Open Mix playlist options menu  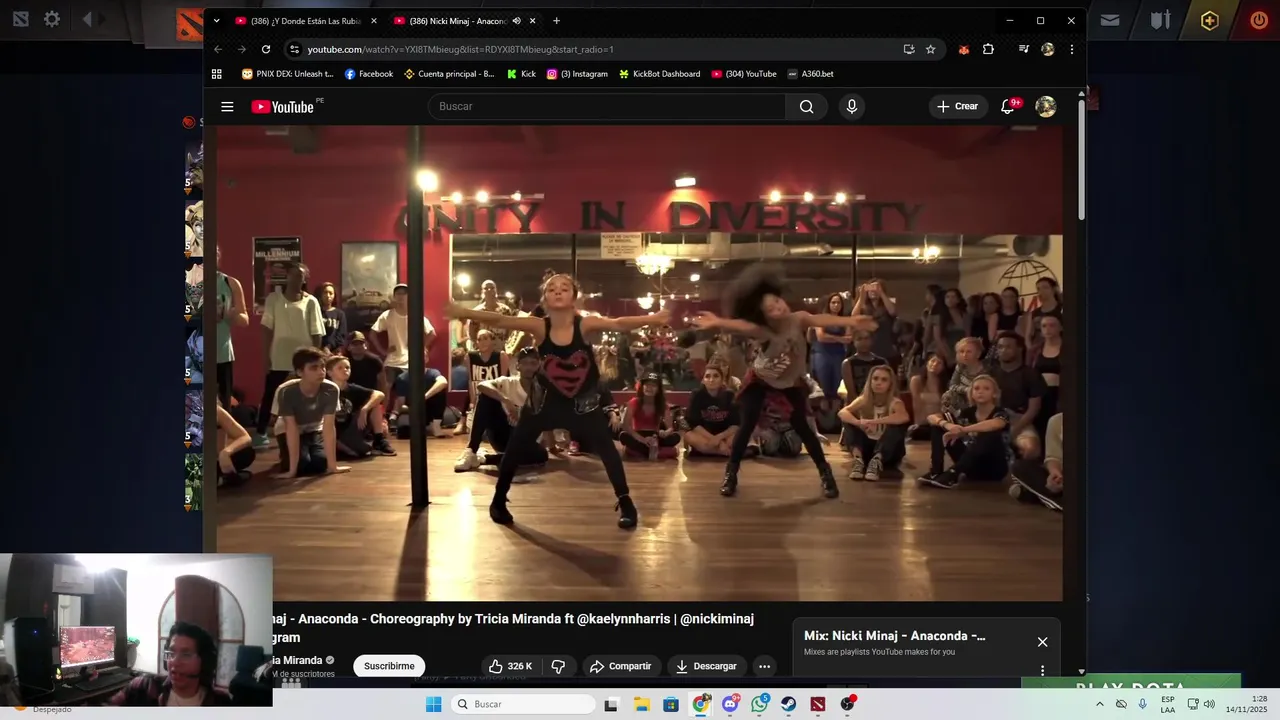1042,671
